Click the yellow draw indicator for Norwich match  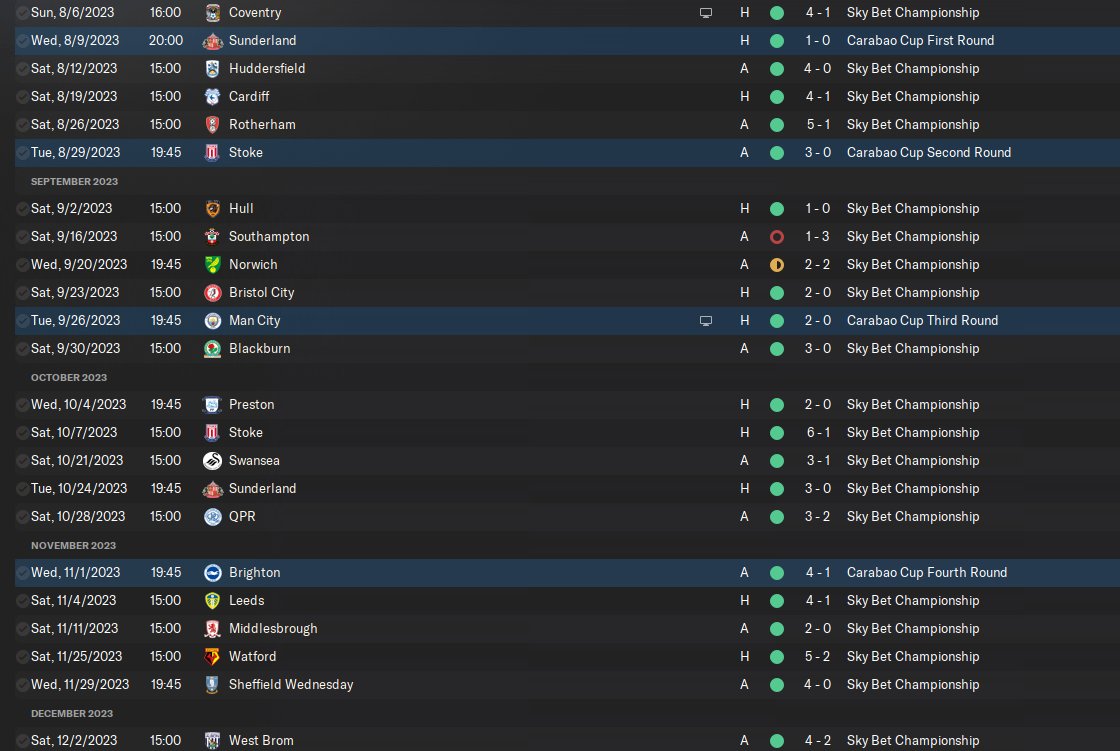(x=777, y=265)
